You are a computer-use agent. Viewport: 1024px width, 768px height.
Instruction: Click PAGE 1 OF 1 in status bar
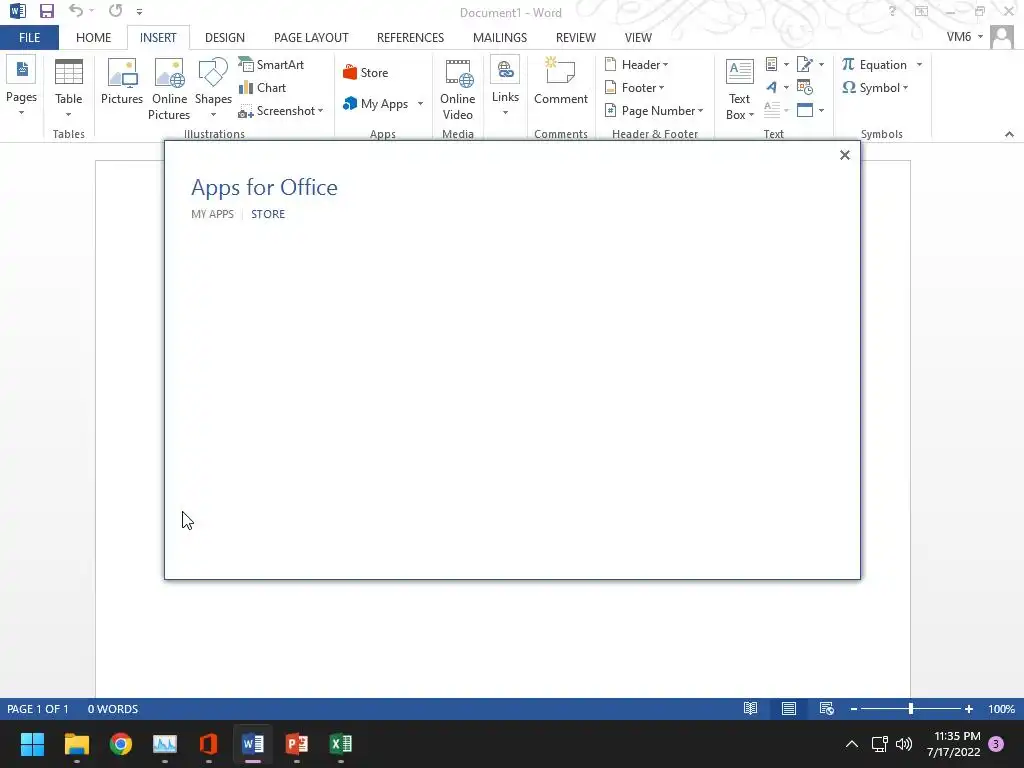point(38,709)
